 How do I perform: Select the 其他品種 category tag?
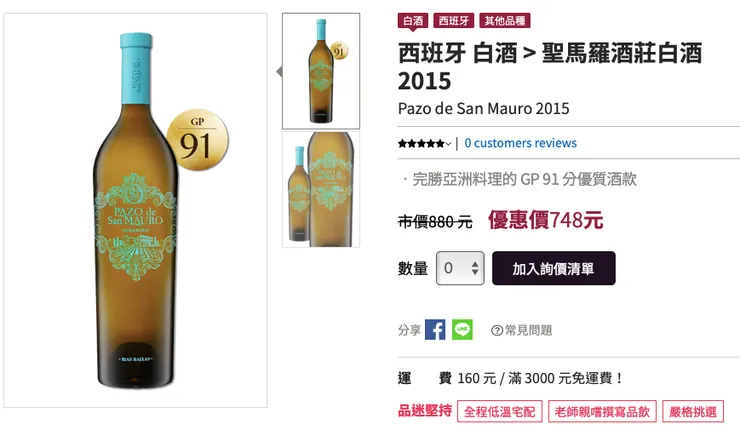click(x=505, y=21)
